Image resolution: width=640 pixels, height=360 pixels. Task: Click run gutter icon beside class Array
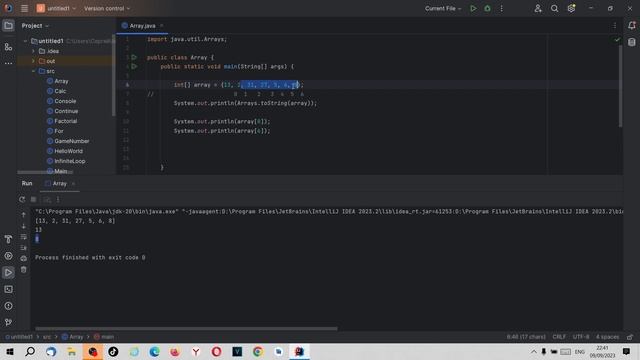[x=134, y=57]
